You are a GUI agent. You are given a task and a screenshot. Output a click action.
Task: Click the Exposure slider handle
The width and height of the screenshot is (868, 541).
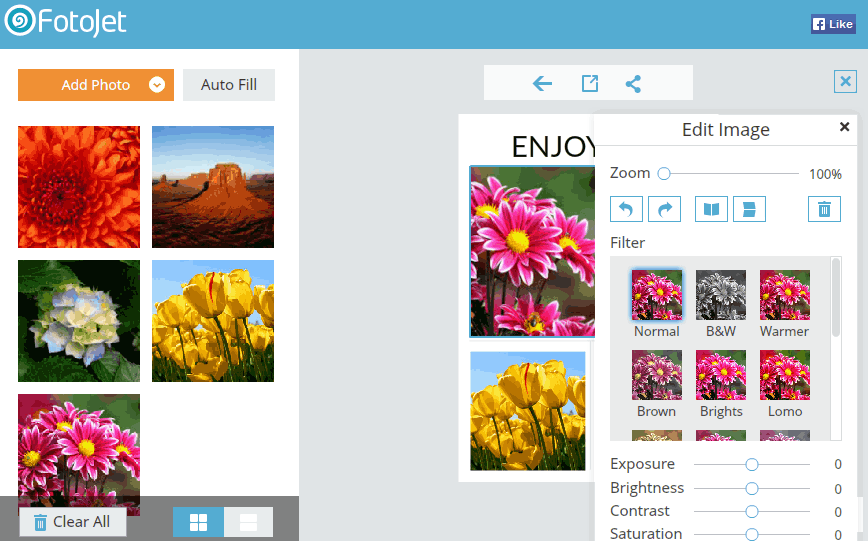(751, 464)
